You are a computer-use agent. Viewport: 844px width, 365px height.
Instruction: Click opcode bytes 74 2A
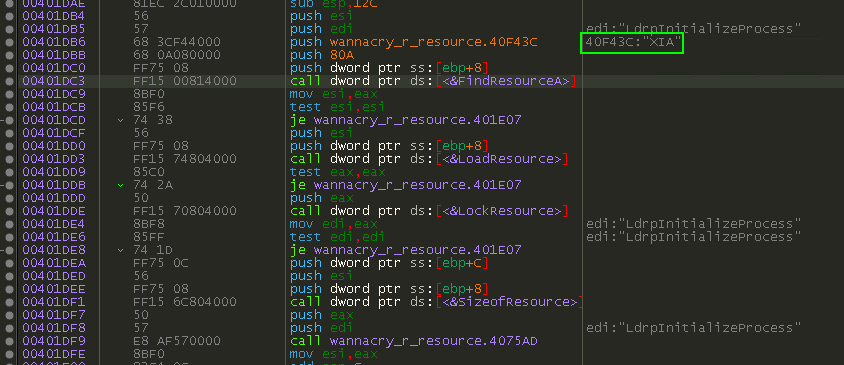pos(153,185)
